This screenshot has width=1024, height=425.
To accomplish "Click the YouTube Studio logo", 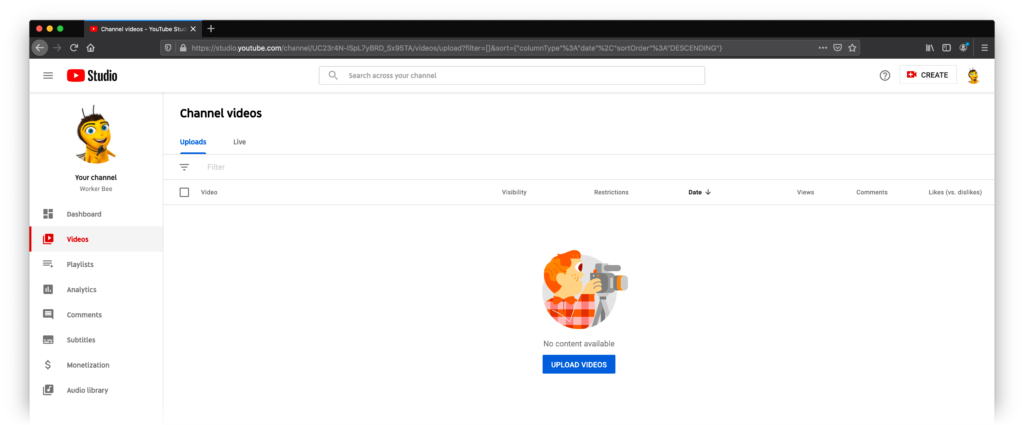I will tap(92, 76).
